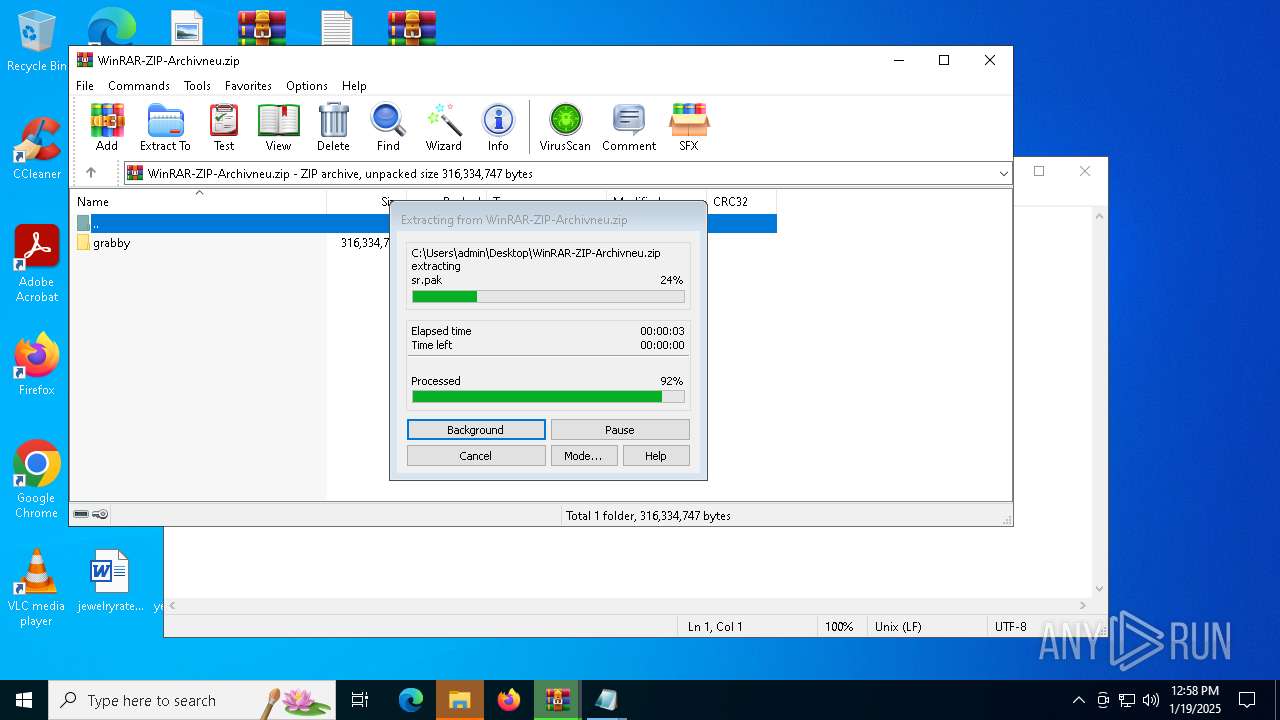Click the volume speaker tray icon
The width and height of the screenshot is (1280, 720).
coord(1151,700)
